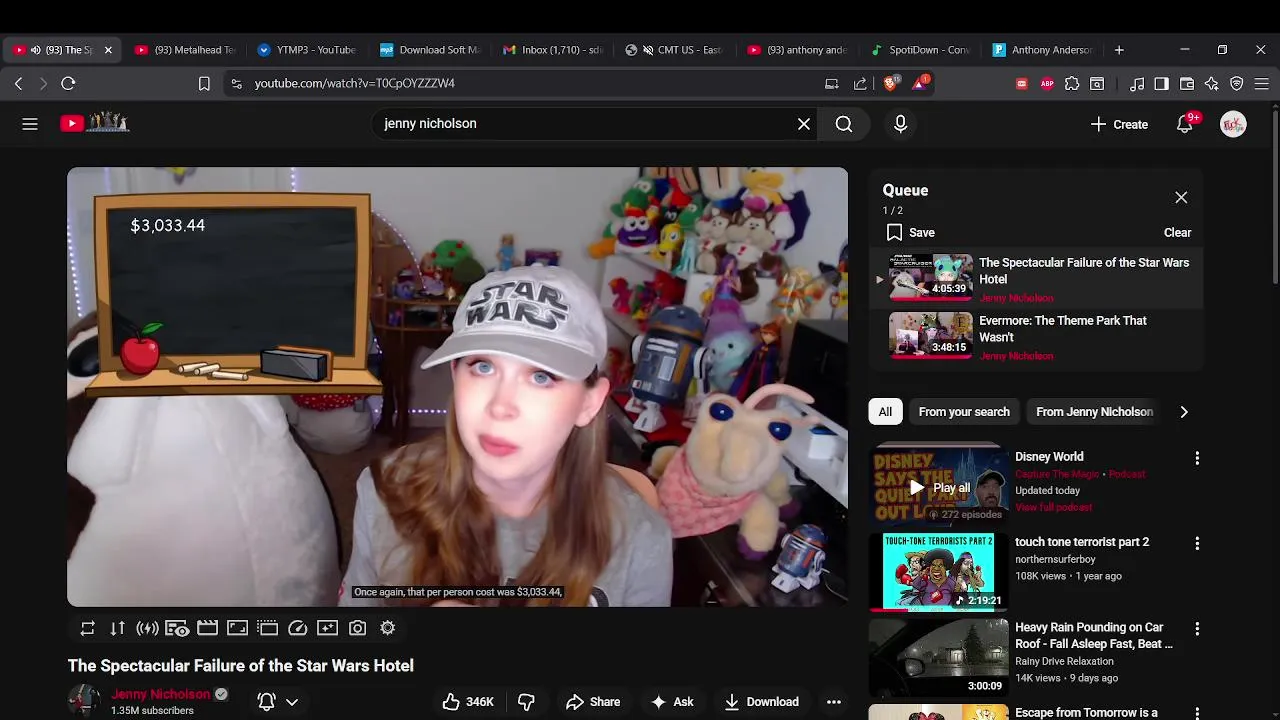This screenshot has height=720, width=1280.
Task: Open Jenny Nicholson's channel avatar
Action: [84, 701]
